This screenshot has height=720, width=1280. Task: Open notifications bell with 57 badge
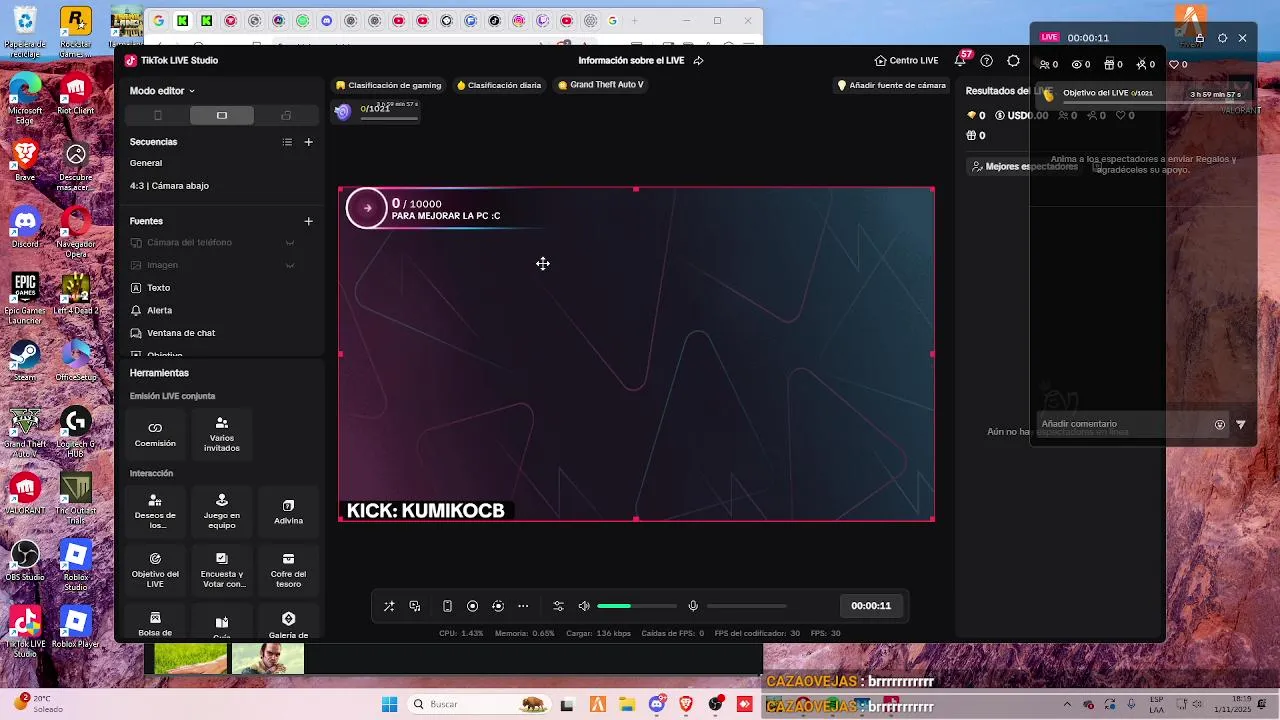(x=961, y=60)
